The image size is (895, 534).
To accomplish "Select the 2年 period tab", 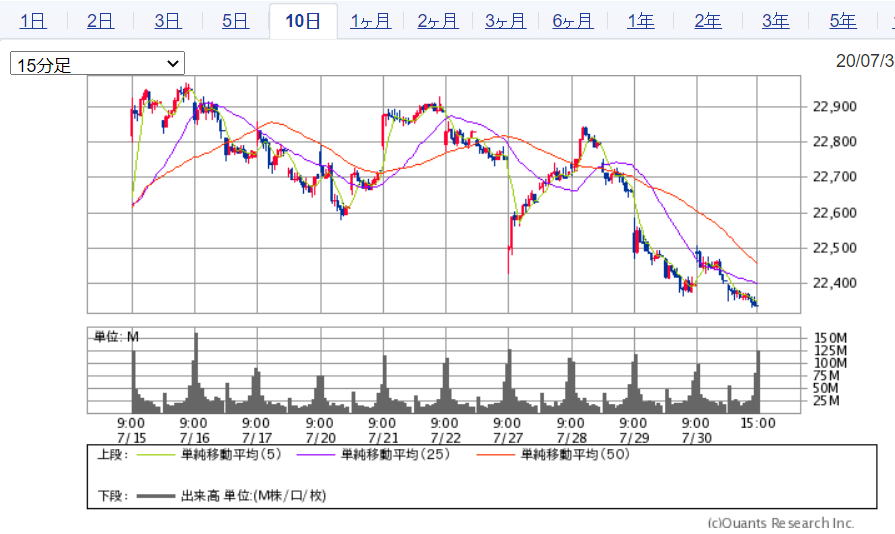I will tap(708, 20).
